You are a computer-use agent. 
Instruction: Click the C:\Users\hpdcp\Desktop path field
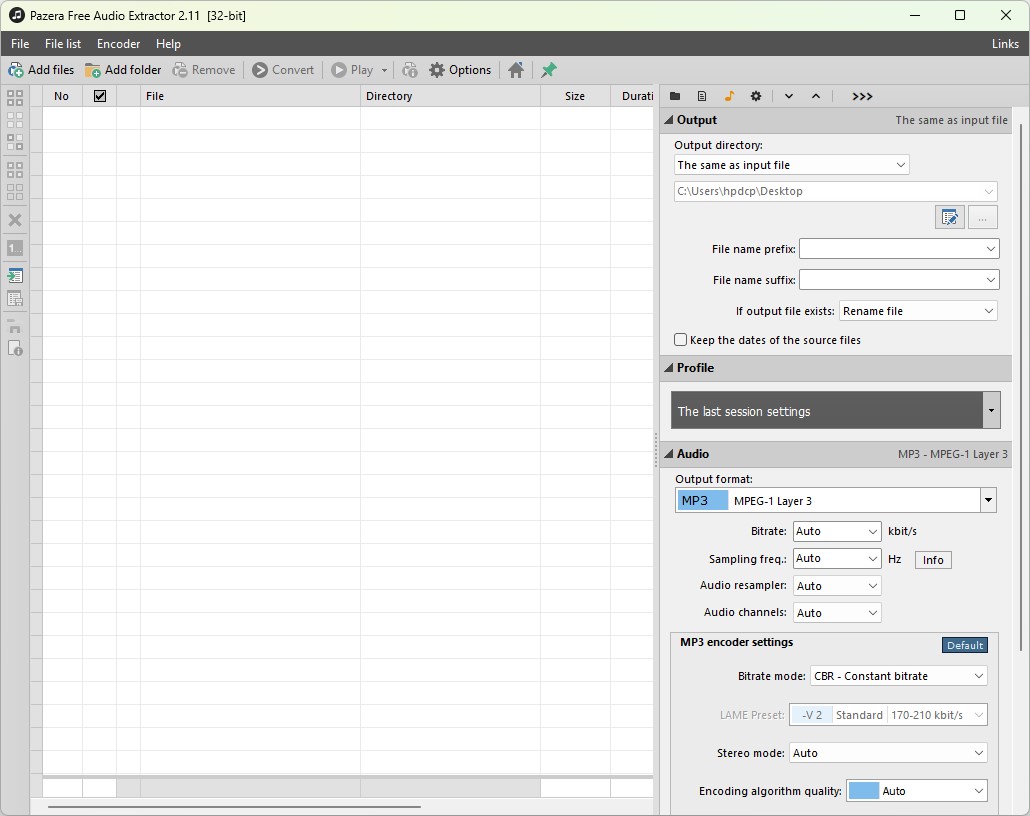[836, 191]
